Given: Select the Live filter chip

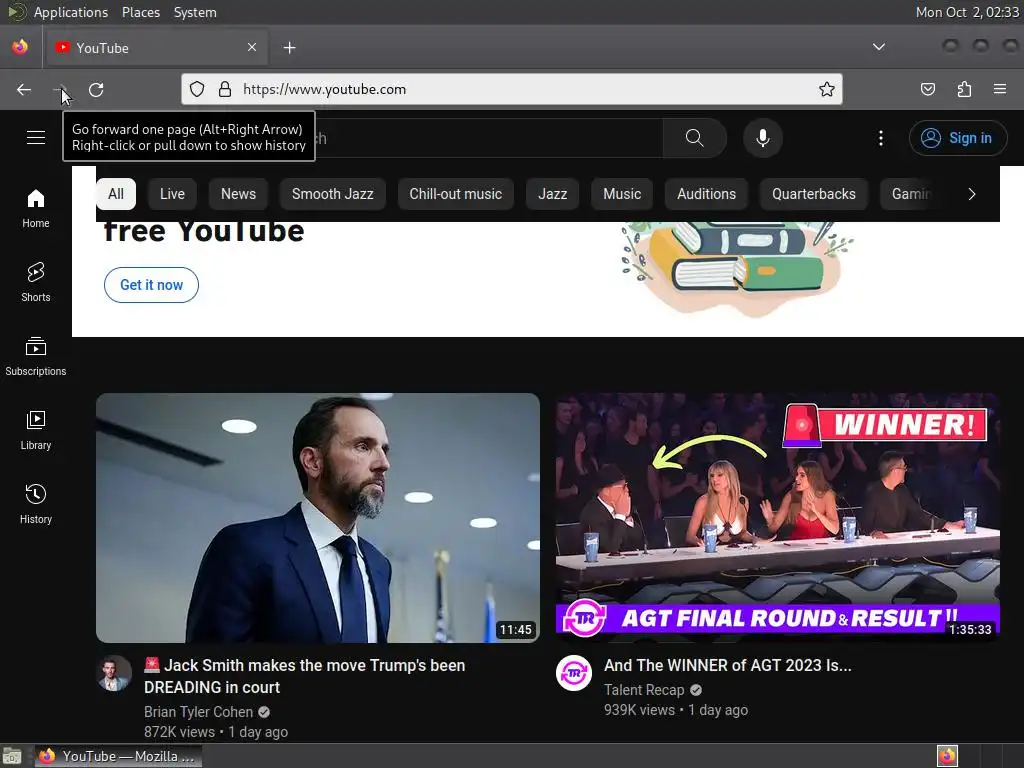Looking at the screenshot, I should click(172, 194).
